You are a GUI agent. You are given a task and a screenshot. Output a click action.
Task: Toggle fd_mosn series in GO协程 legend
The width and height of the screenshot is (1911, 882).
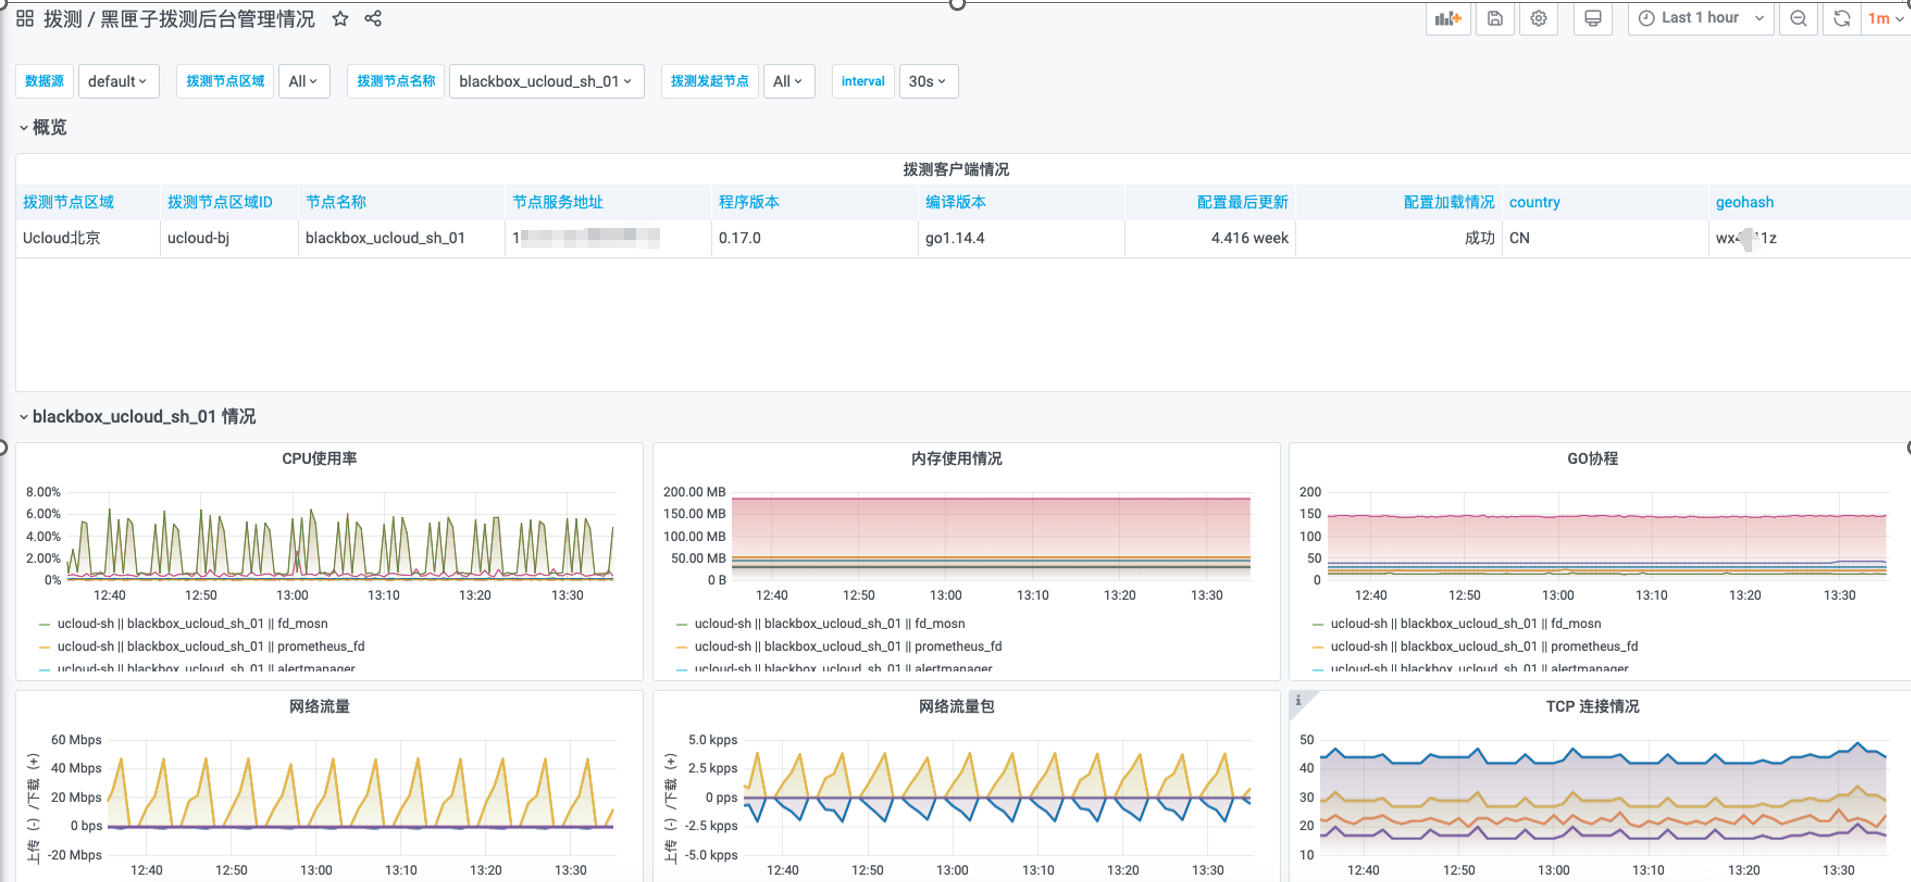click(x=1465, y=624)
